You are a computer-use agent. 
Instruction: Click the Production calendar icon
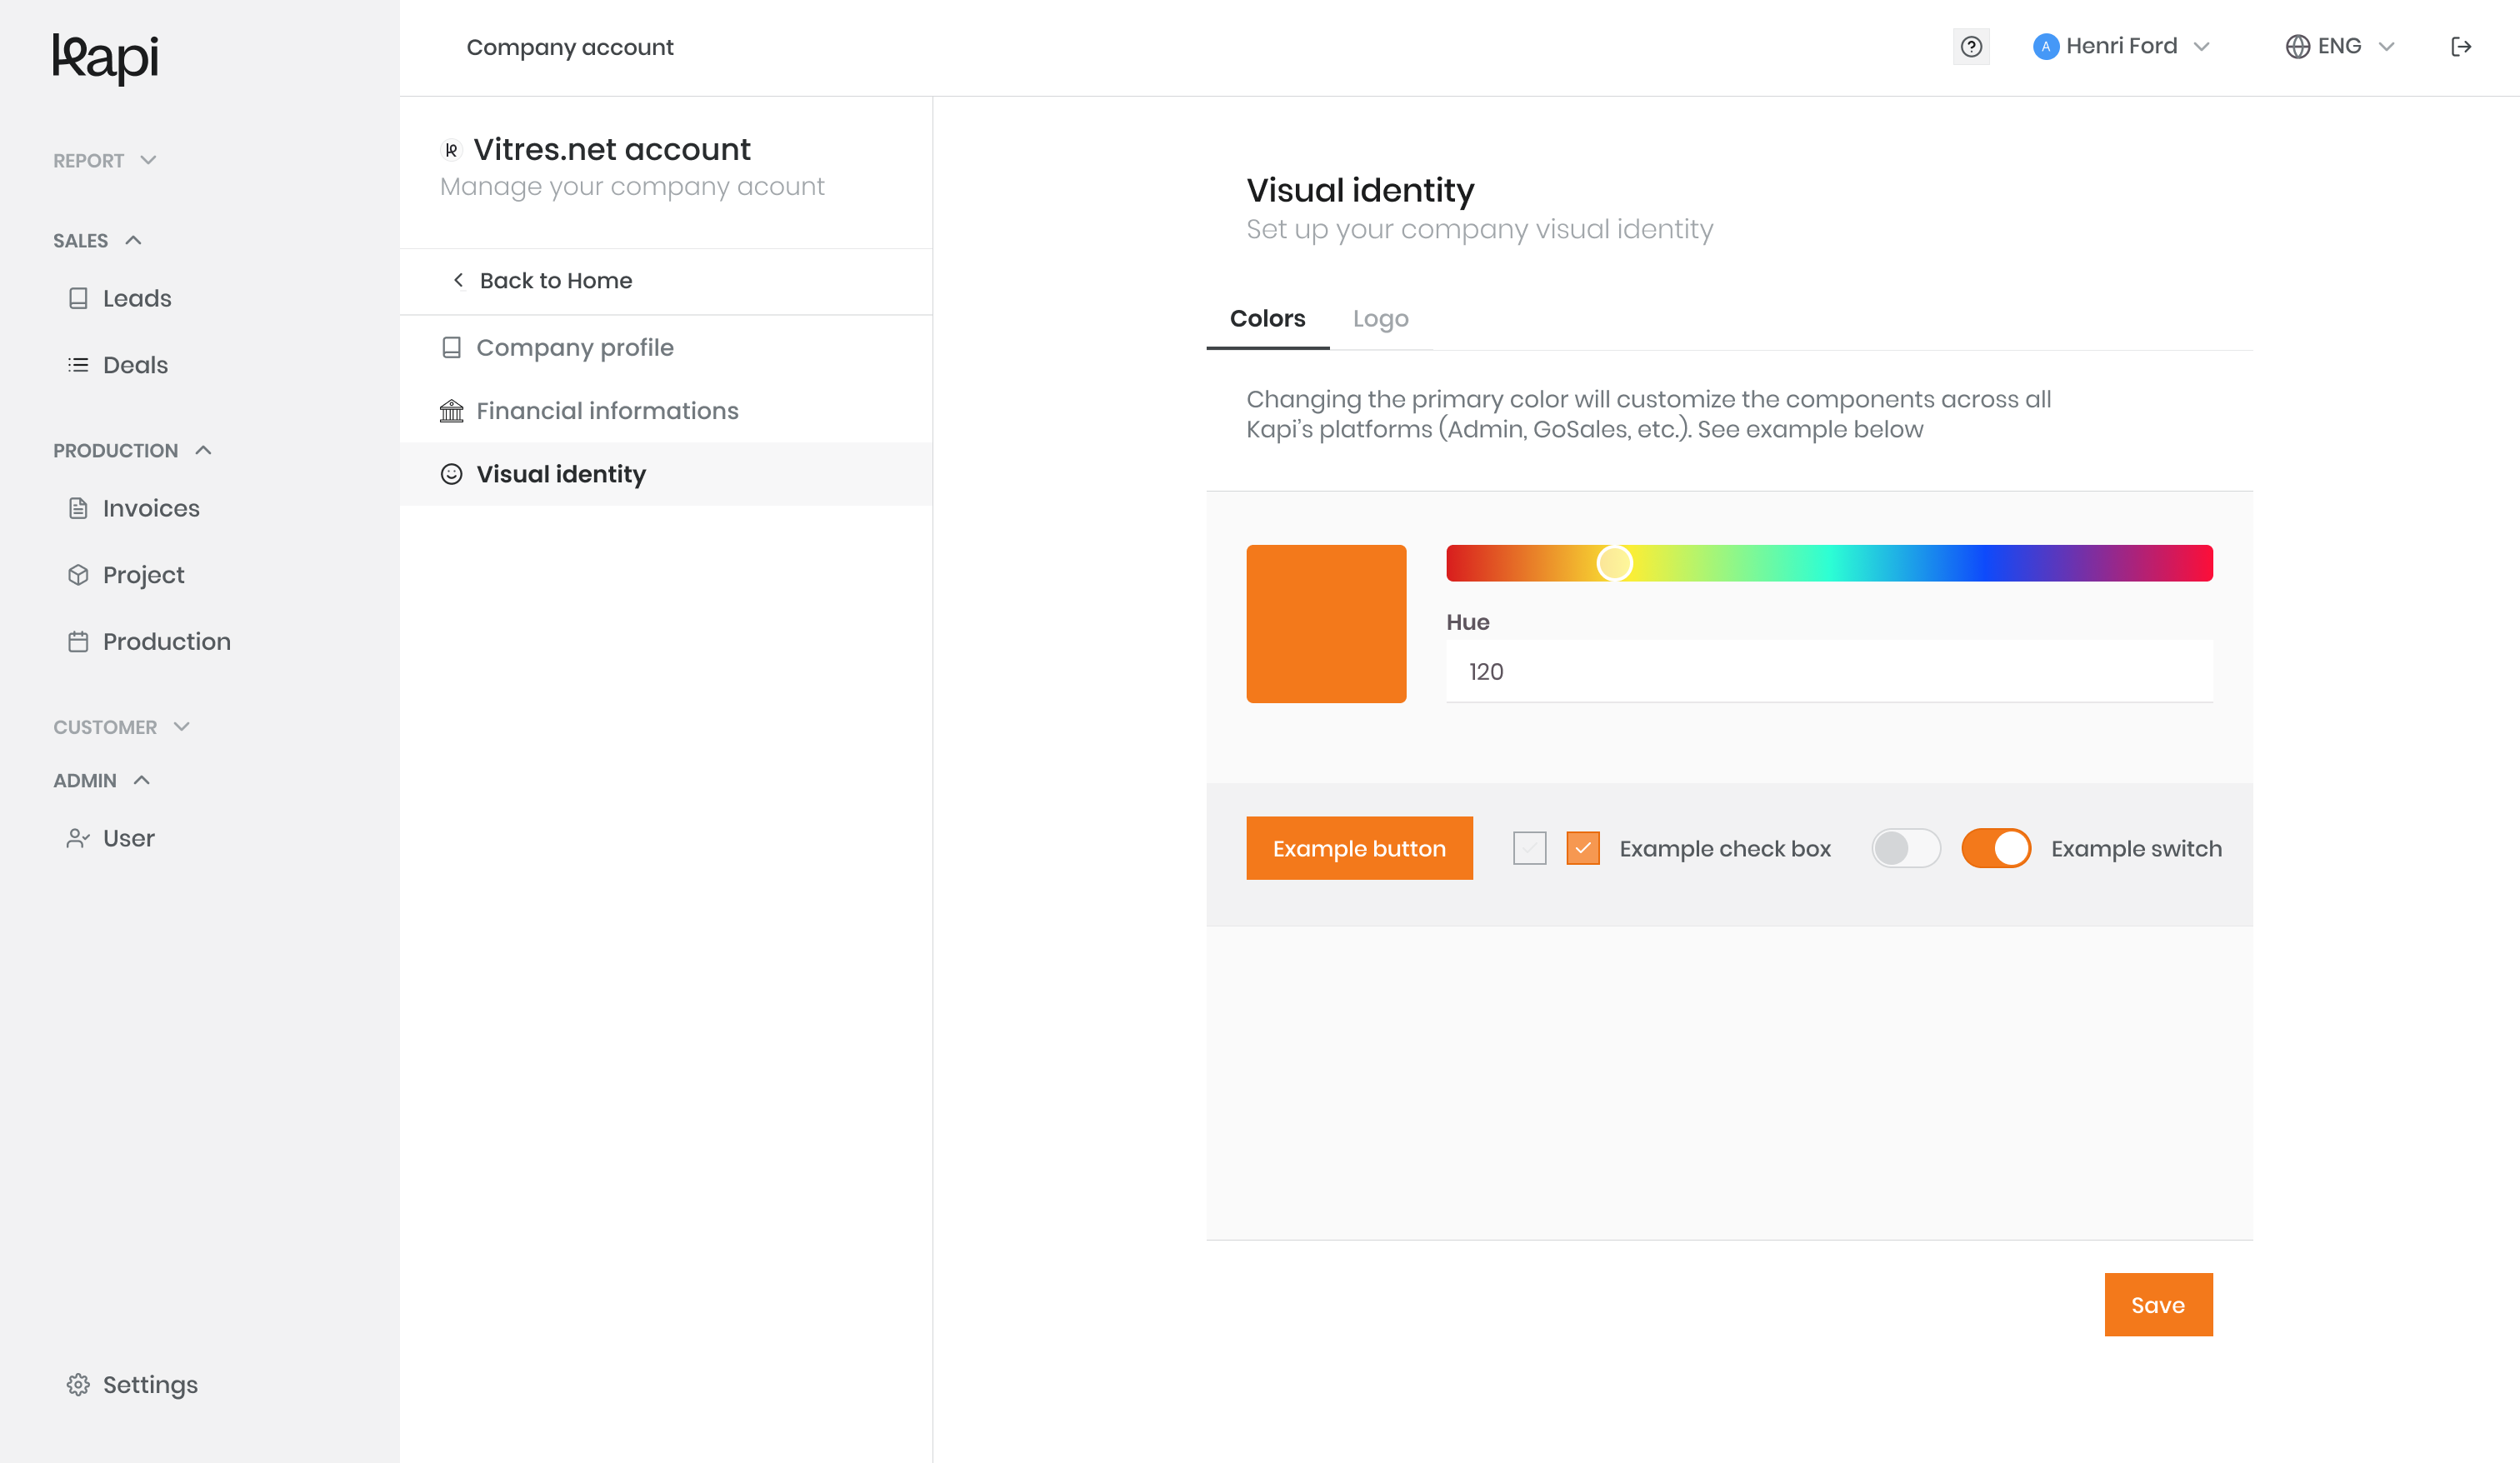pos(78,641)
